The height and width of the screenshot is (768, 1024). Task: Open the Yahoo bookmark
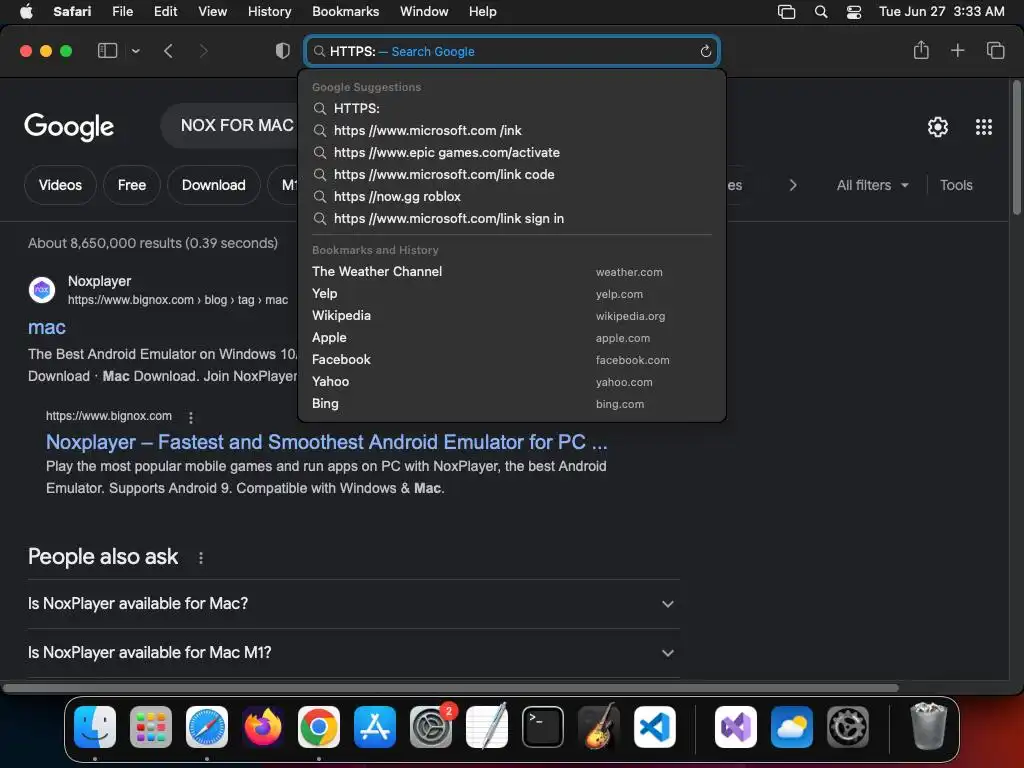click(x=511, y=381)
